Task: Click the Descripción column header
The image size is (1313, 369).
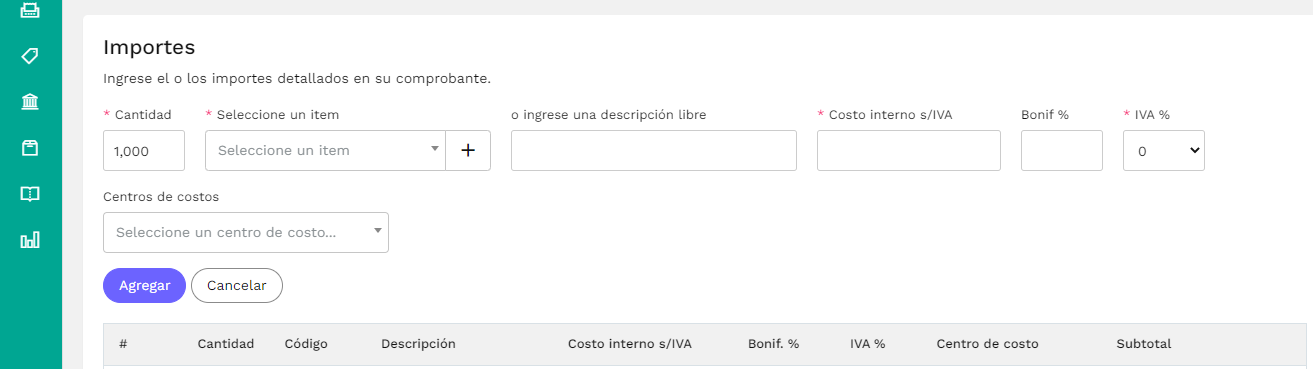Action: click(x=418, y=344)
